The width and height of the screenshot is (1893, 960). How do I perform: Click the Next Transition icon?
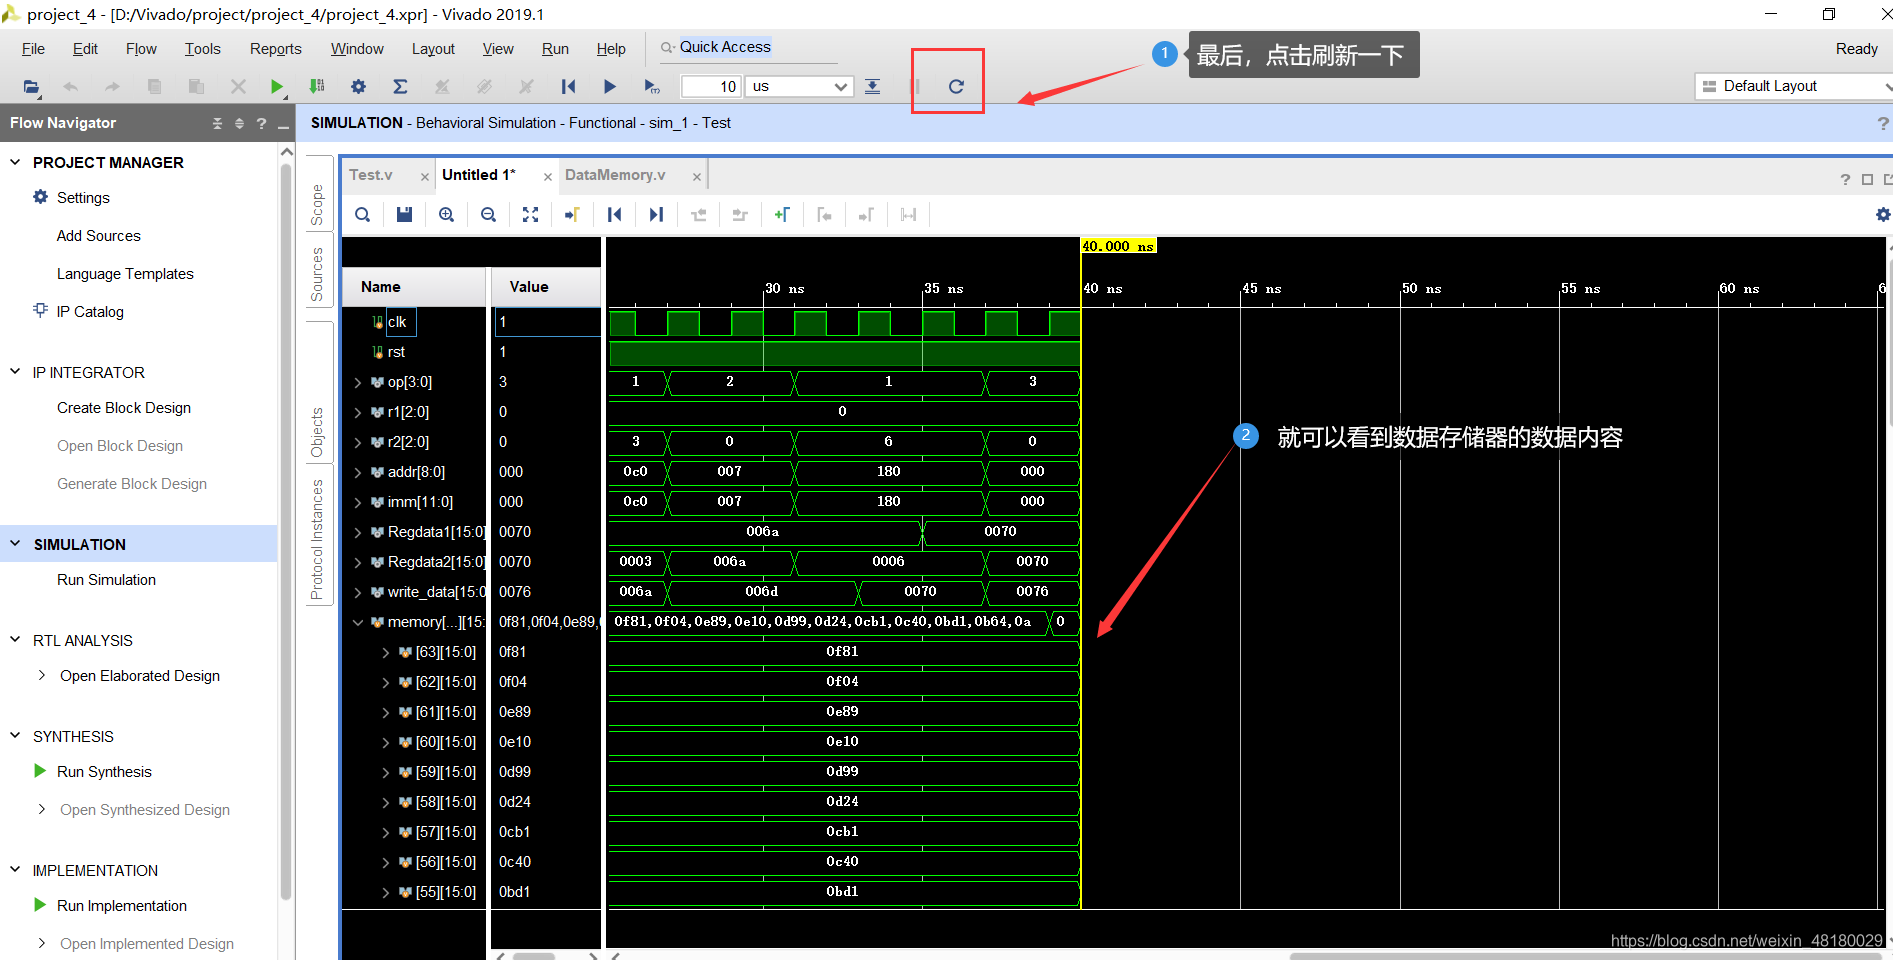[x=740, y=214]
